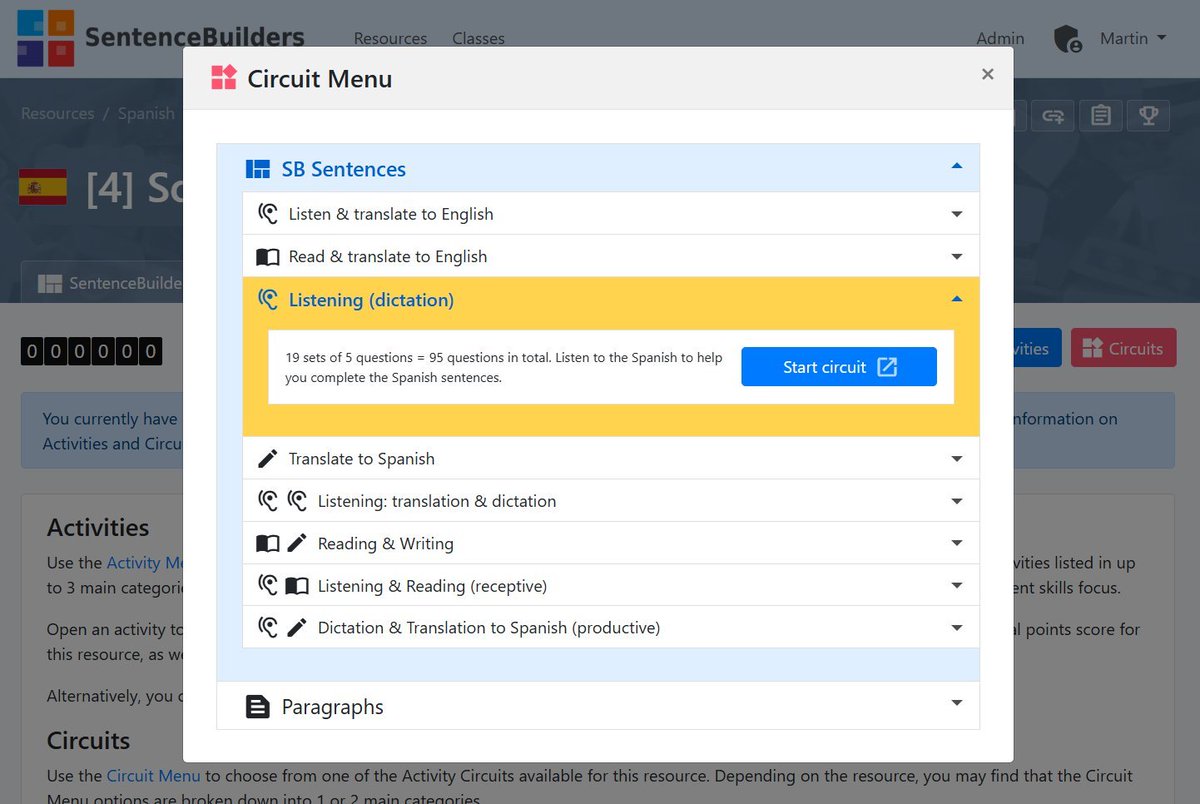
Task: Click the Start circuit button
Action: [x=839, y=367]
